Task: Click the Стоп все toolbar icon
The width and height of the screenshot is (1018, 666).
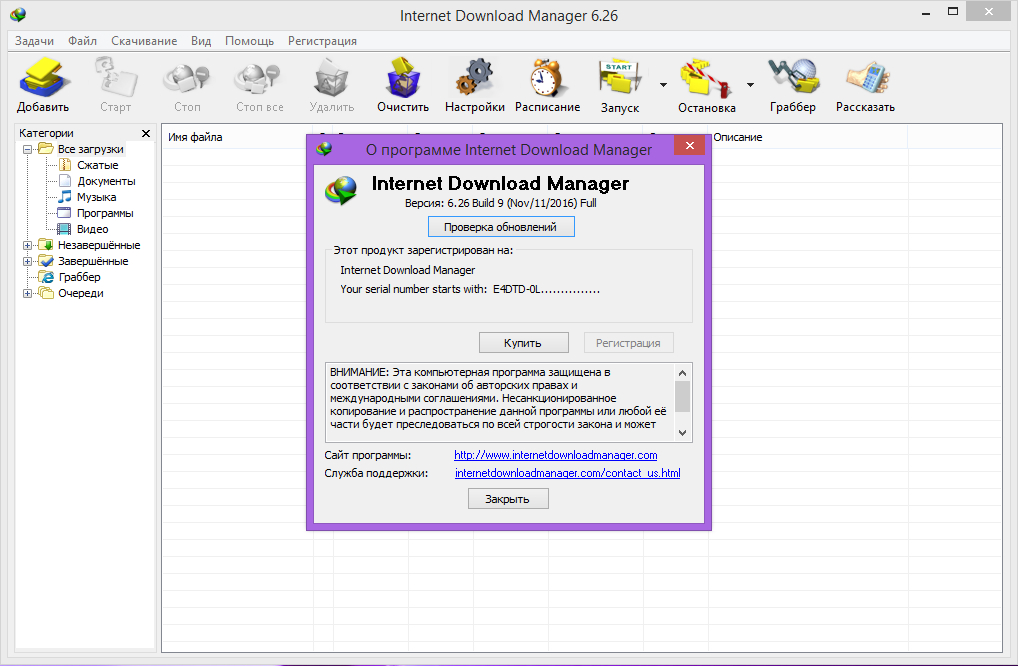Action: point(259,77)
